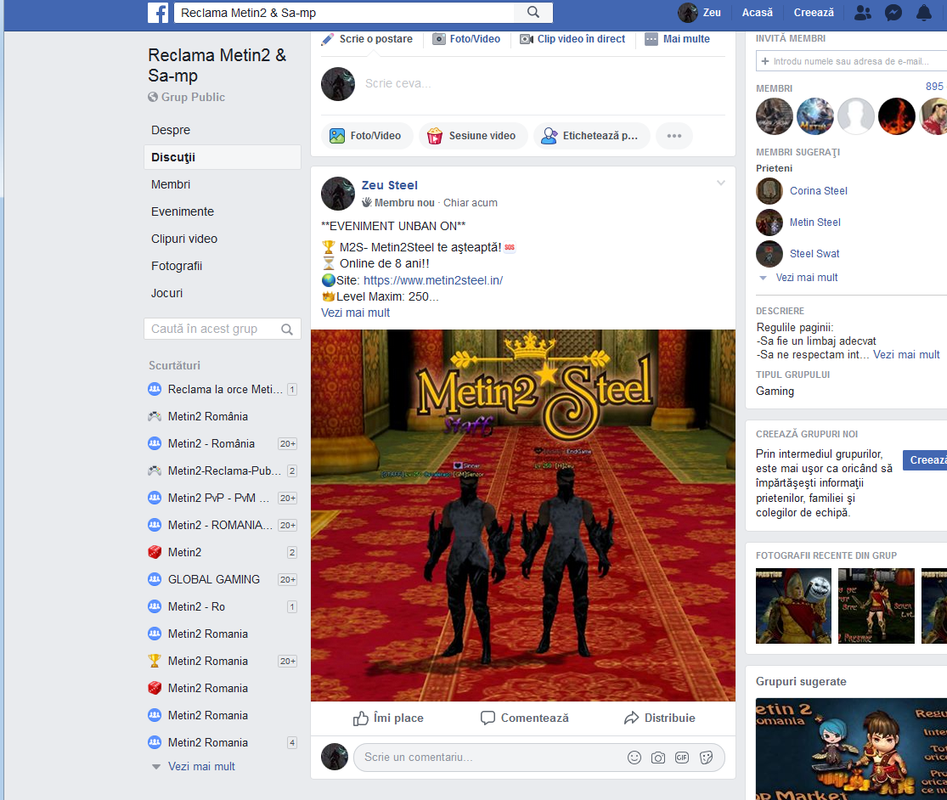Open the Evenimente section
The width and height of the screenshot is (947, 800).
tap(182, 211)
